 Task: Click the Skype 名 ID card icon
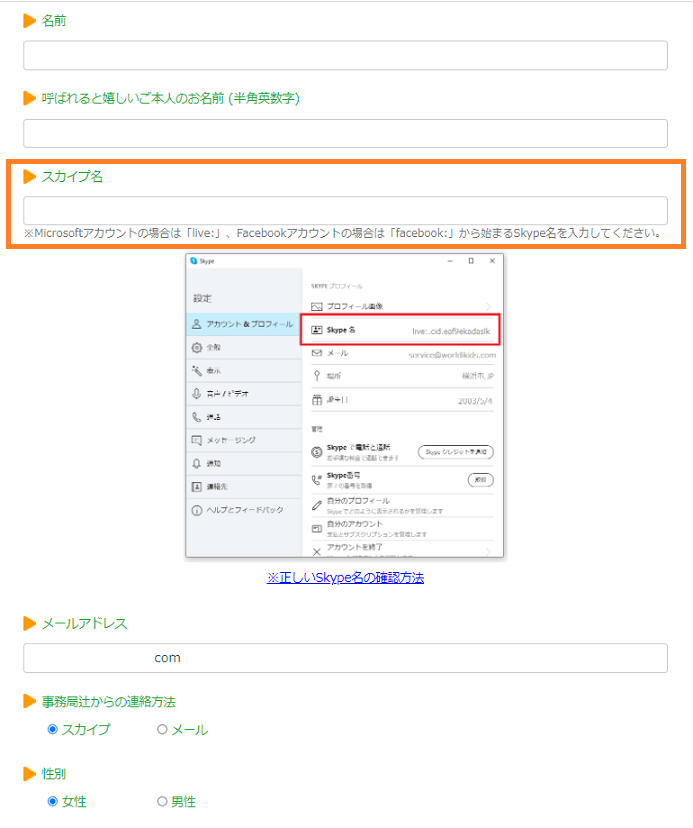pyautogui.click(x=317, y=330)
